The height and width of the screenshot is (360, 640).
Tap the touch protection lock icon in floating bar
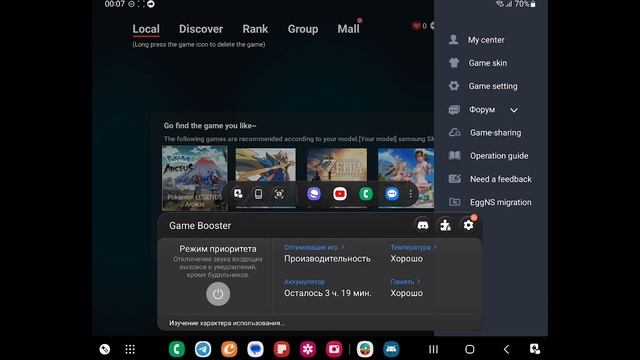click(238, 193)
